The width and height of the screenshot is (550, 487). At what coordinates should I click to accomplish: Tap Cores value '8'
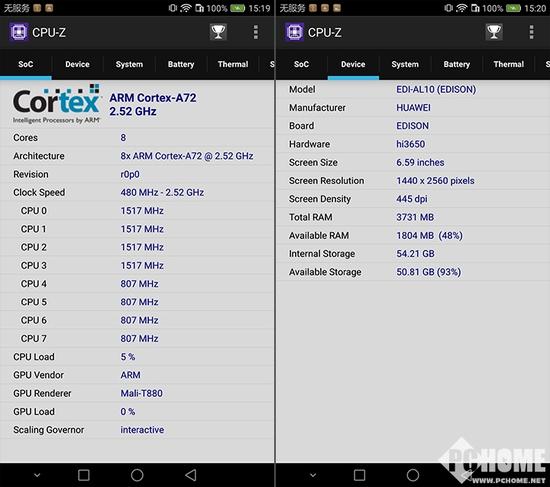(x=123, y=138)
